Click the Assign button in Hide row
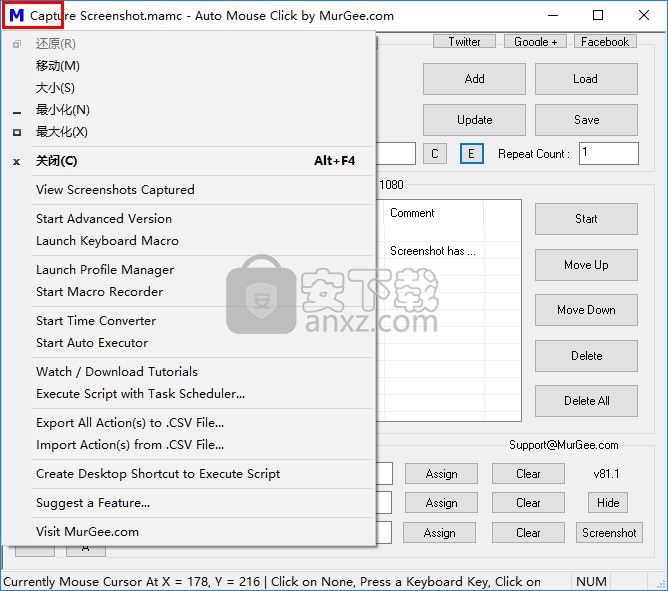 click(x=441, y=503)
